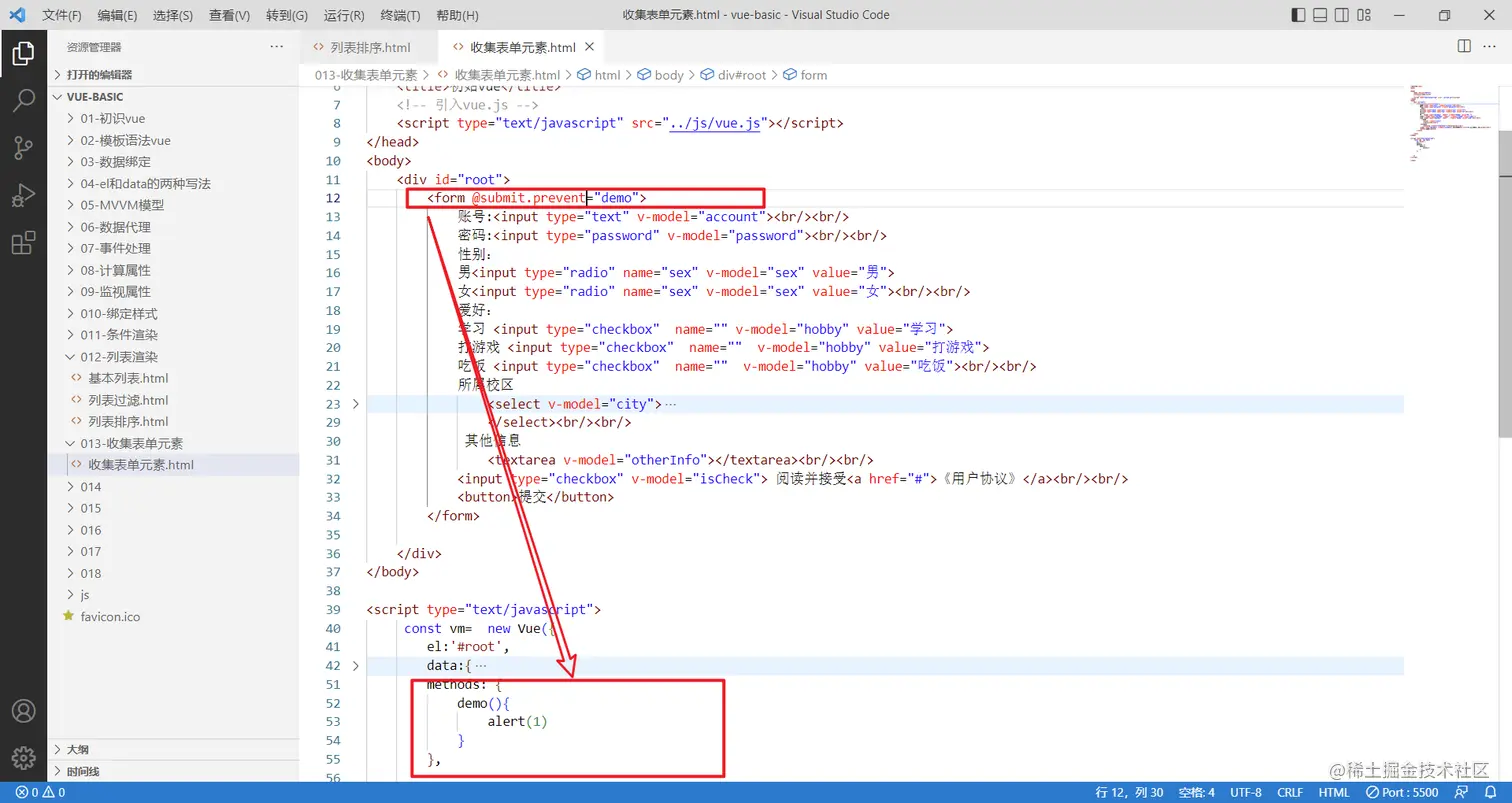Image resolution: width=1512 pixels, height=803 pixels.
Task: Switch to the 列表排序.html tab
Action: tap(370, 47)
